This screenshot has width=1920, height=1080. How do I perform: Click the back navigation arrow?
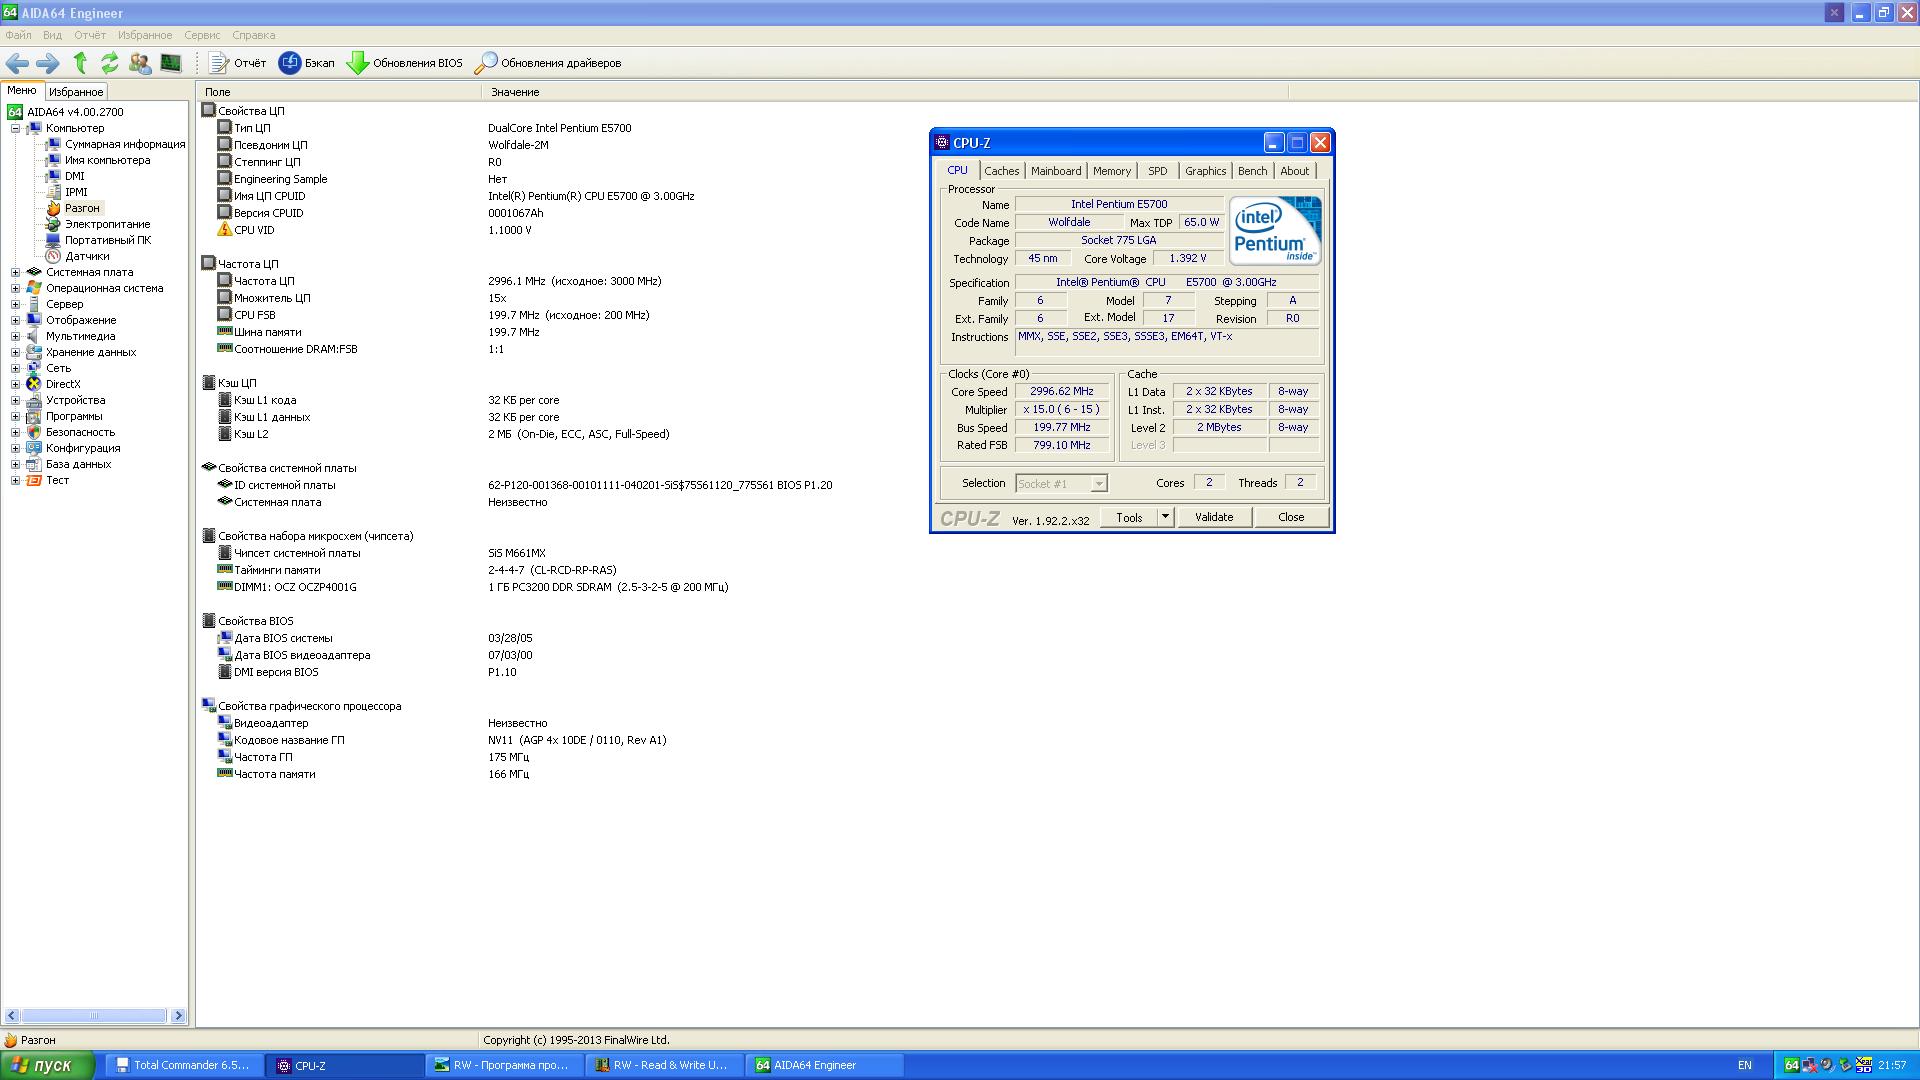(x=17, y=63)
